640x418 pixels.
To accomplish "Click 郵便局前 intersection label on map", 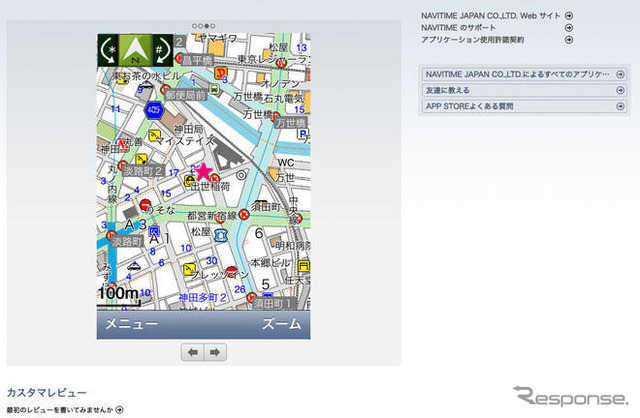I will pyautogui.click(x=186, y=96).
